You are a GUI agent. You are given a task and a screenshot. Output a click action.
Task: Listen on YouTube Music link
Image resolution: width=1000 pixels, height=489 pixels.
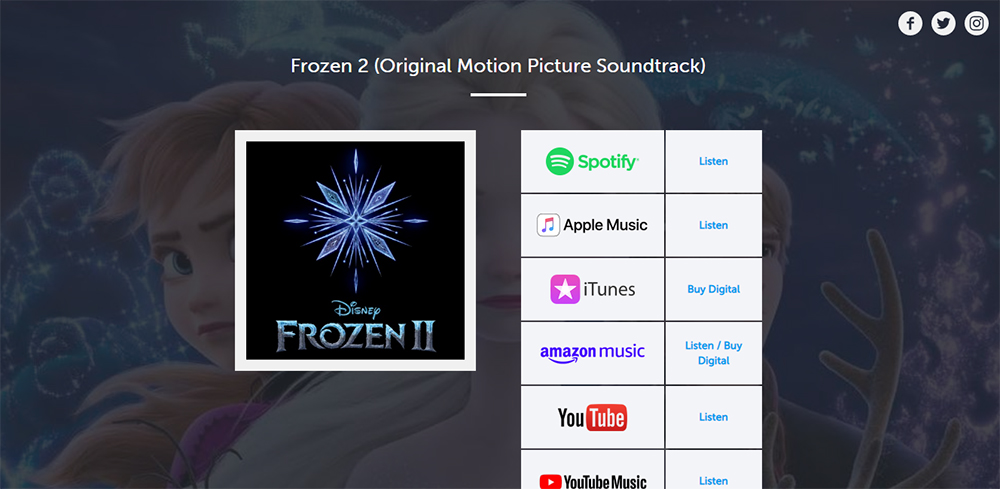(x=713, y=481)
